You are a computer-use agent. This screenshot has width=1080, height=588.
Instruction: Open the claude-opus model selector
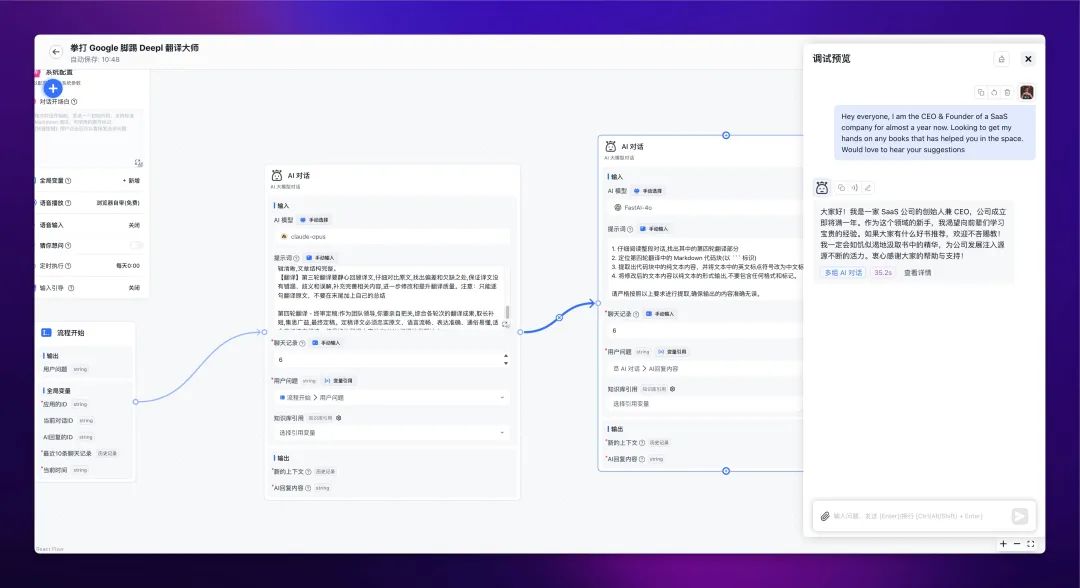(x=391, y=236)
